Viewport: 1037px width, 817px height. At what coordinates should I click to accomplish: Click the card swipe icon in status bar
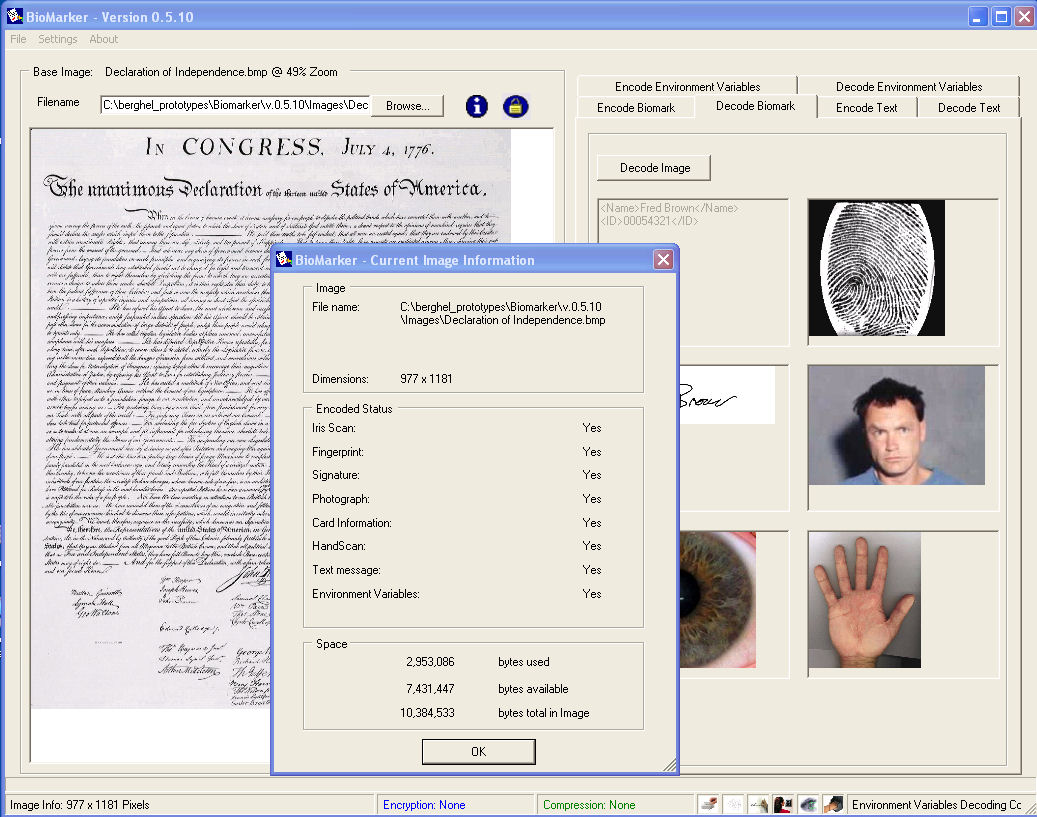tap(709, 804)
